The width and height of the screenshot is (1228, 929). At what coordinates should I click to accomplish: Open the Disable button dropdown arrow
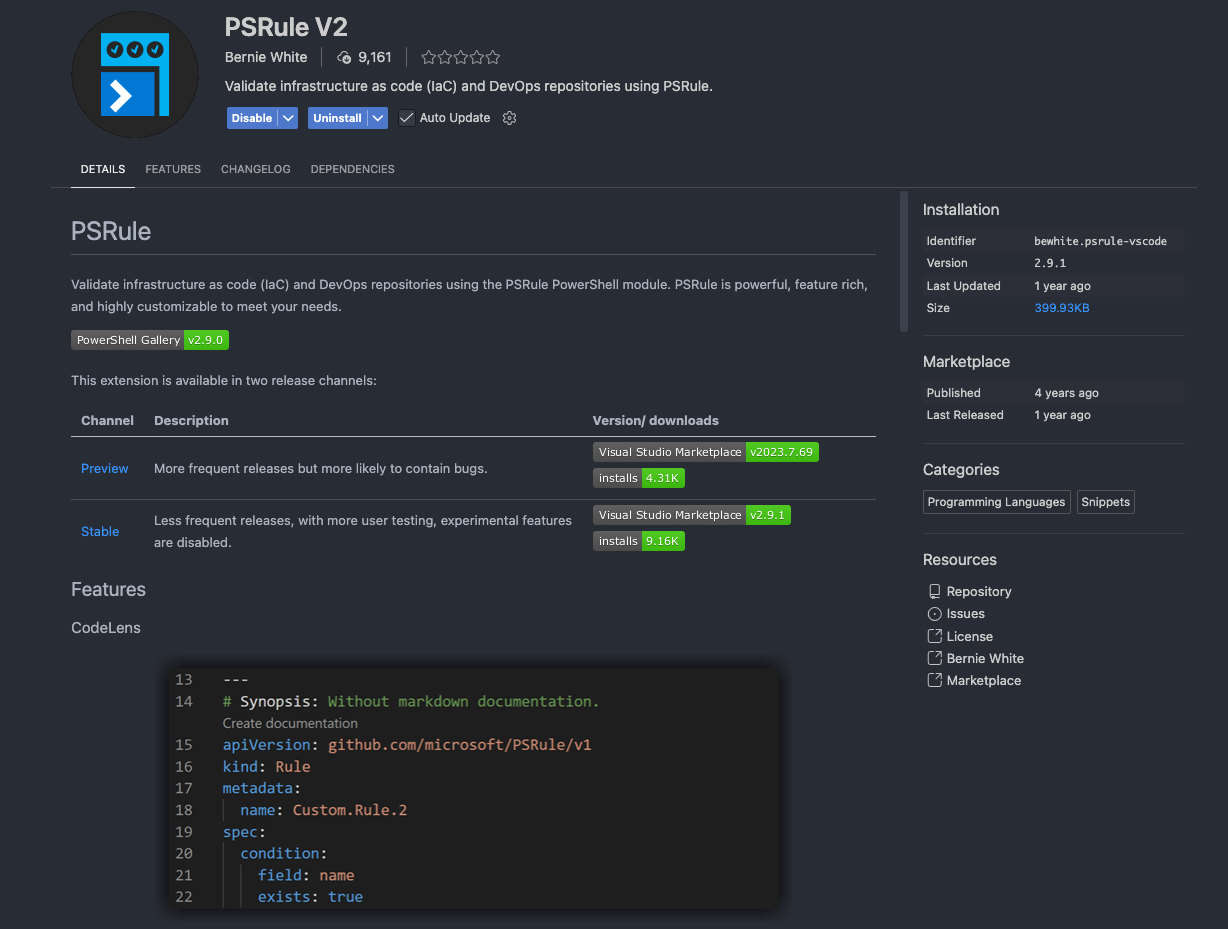pos(288,118)
